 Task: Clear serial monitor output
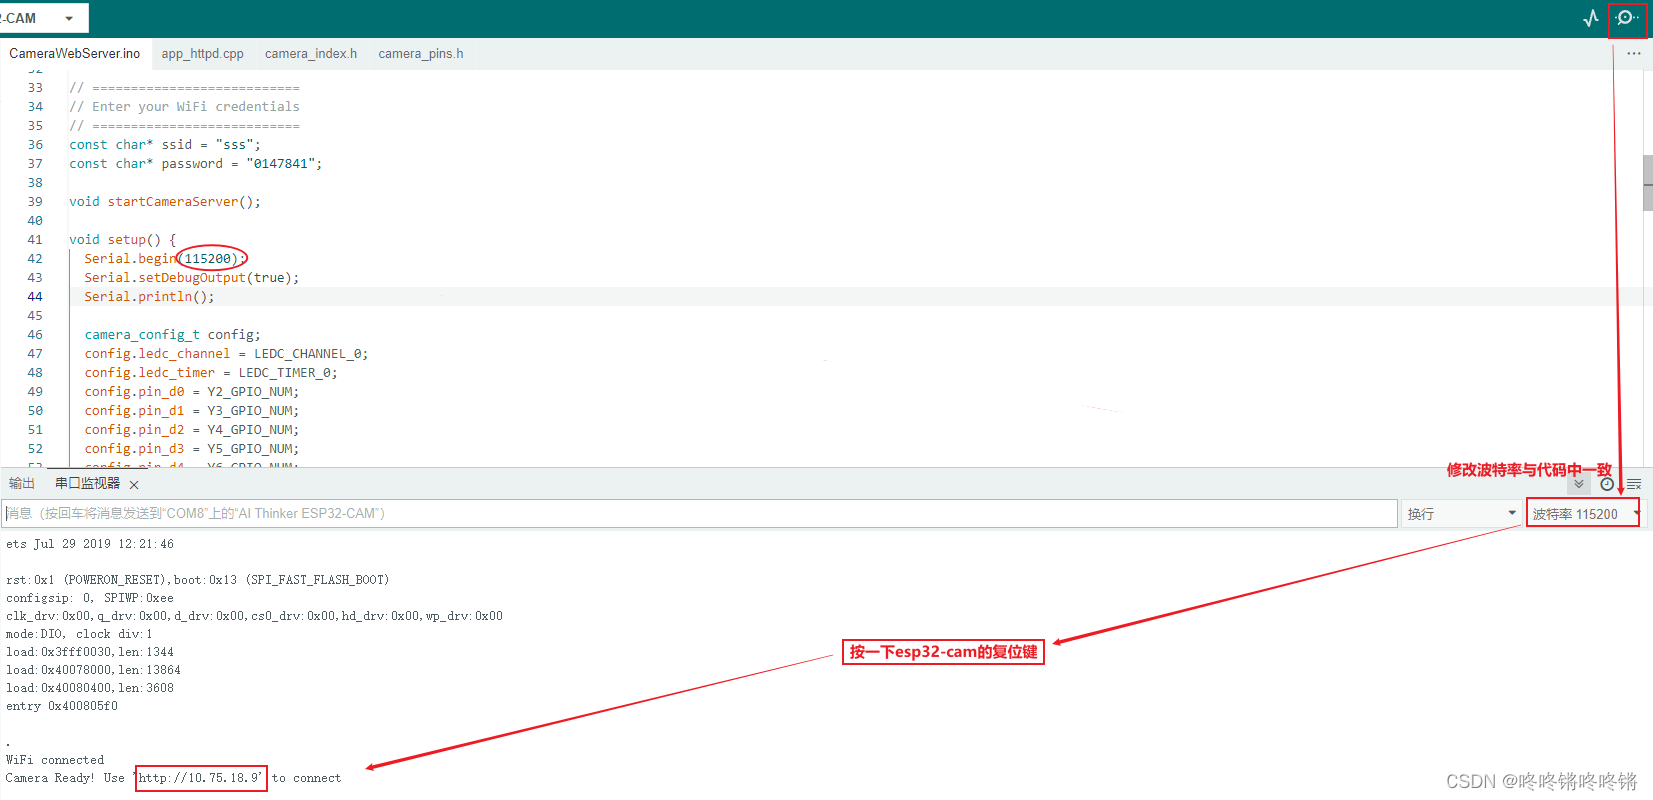point(1634,484)
